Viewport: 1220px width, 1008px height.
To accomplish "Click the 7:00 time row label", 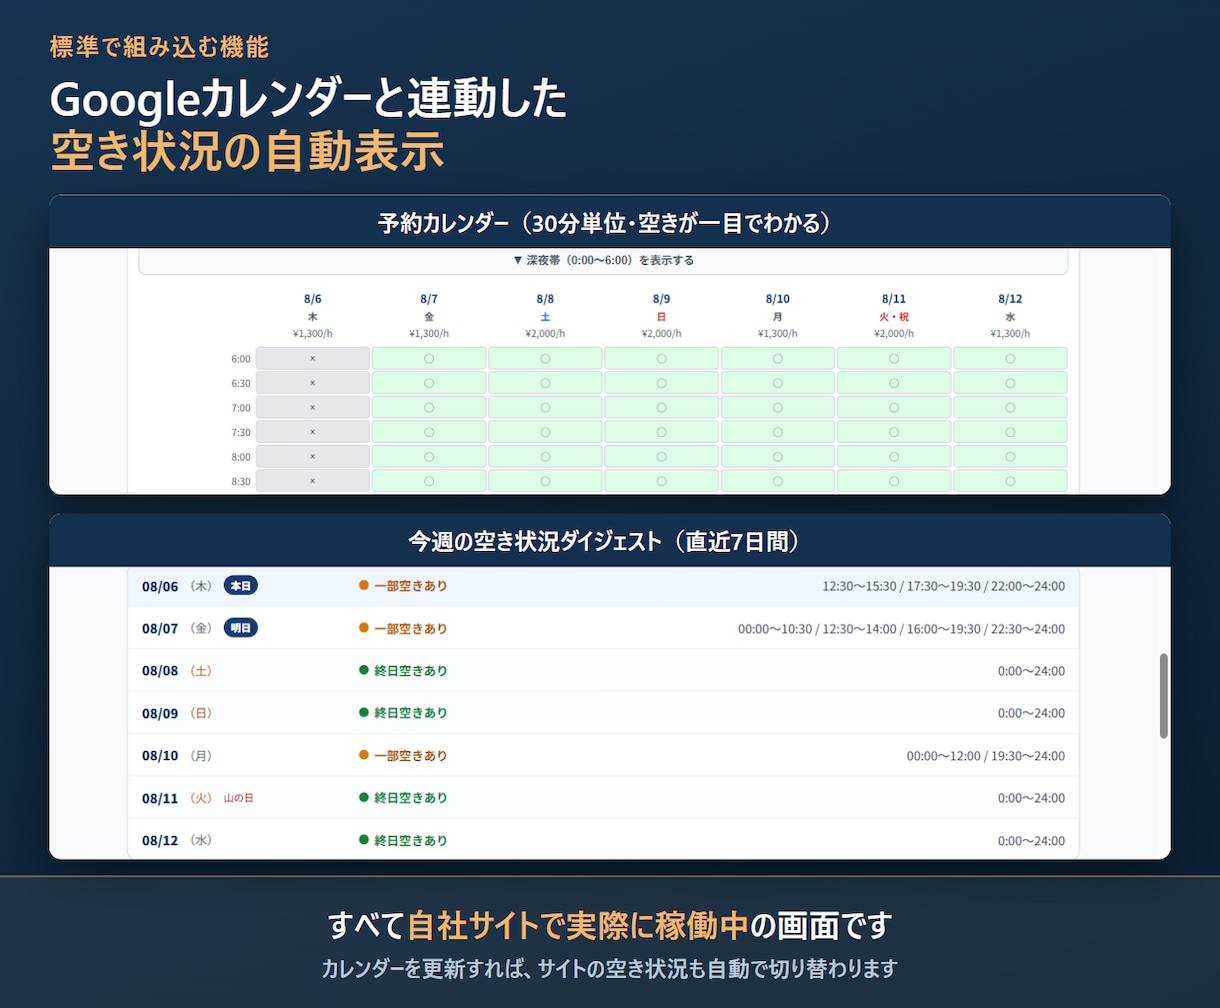I will tap(241, 407).
